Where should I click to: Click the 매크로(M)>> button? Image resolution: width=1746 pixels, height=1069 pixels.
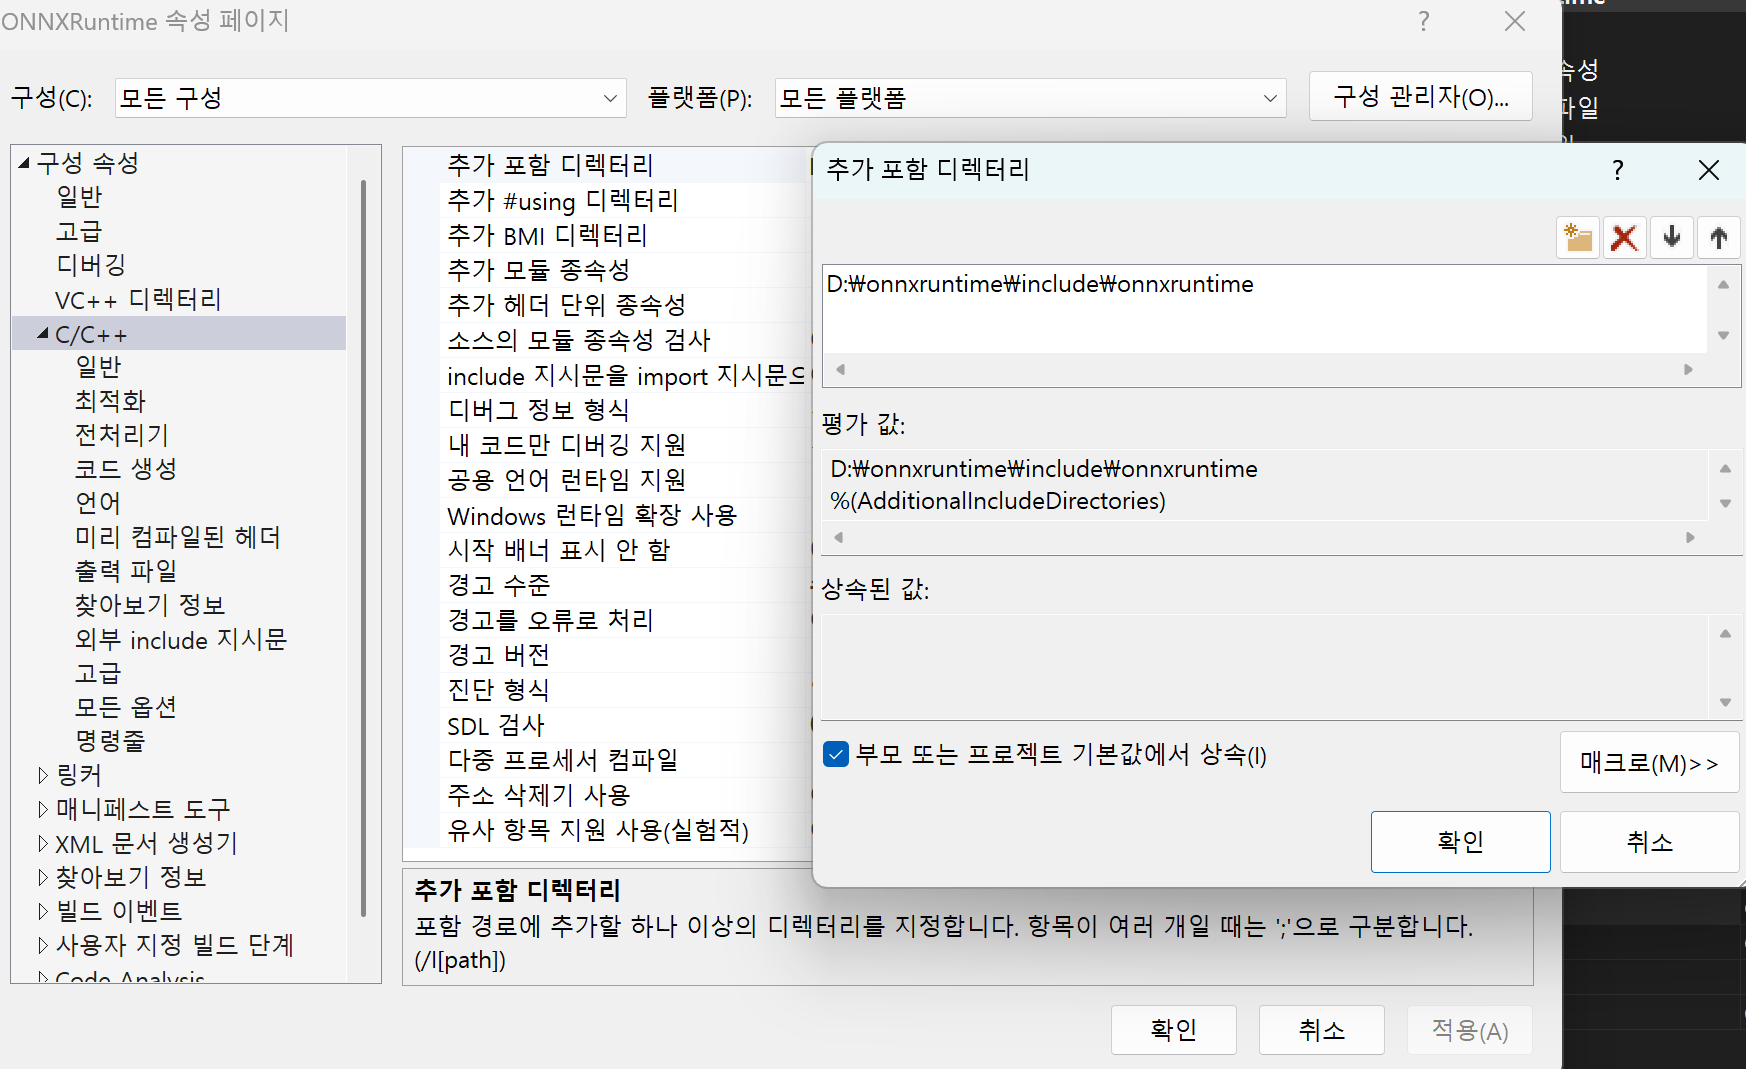pos(1649,763)
